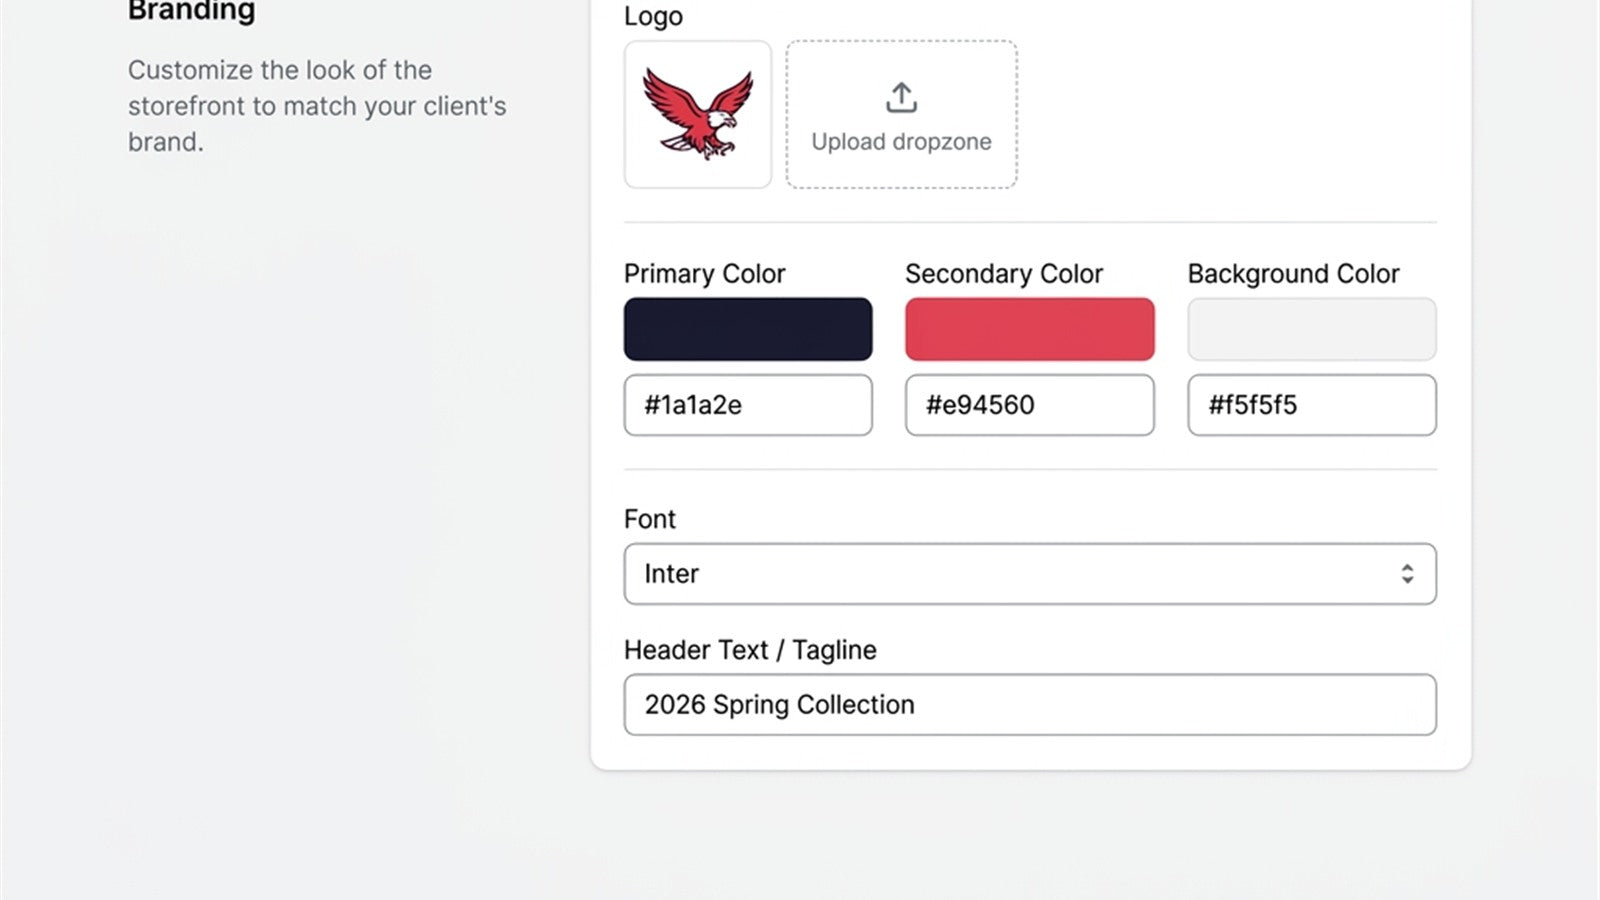Click into the 2026 Spring Collection field
The width and height of the screenshot is (1600, 900).
(x=1030, y=705)
